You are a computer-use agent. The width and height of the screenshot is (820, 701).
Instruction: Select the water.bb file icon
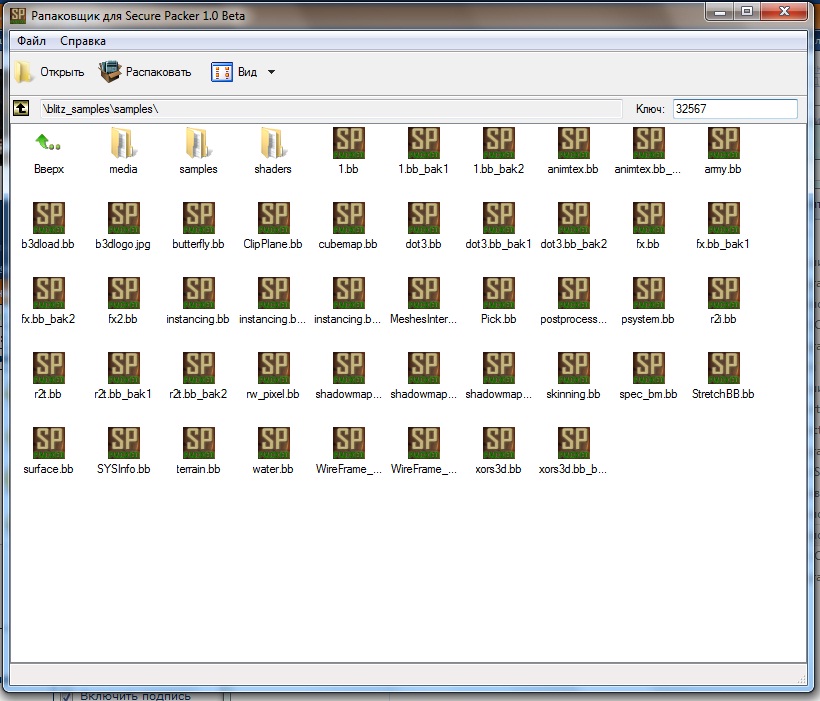273,443
